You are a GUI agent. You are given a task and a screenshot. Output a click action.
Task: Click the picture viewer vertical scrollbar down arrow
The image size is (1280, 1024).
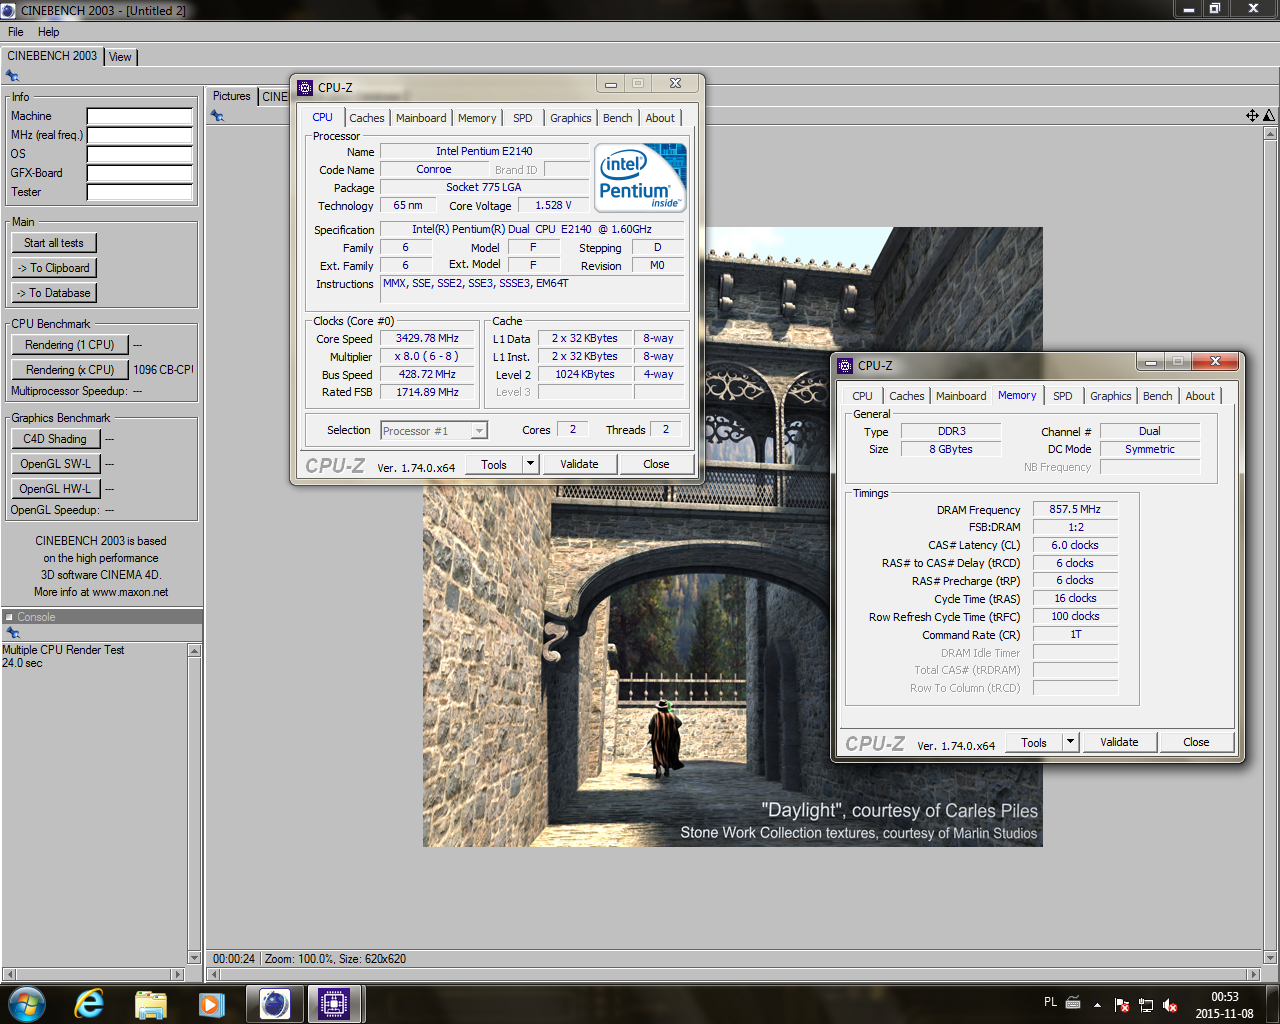[x=1271, y=957]
